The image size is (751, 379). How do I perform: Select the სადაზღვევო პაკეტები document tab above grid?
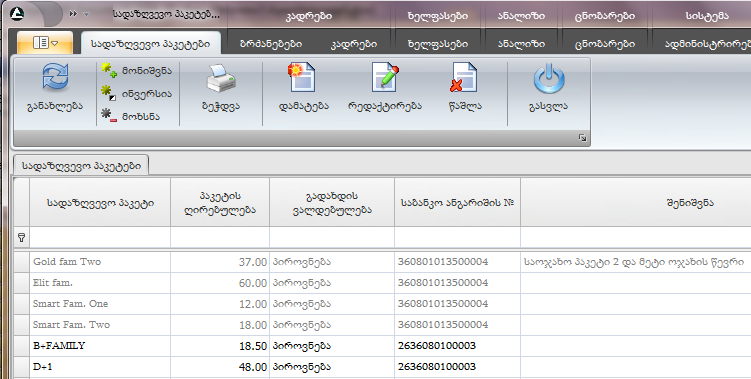pos(81,165)
